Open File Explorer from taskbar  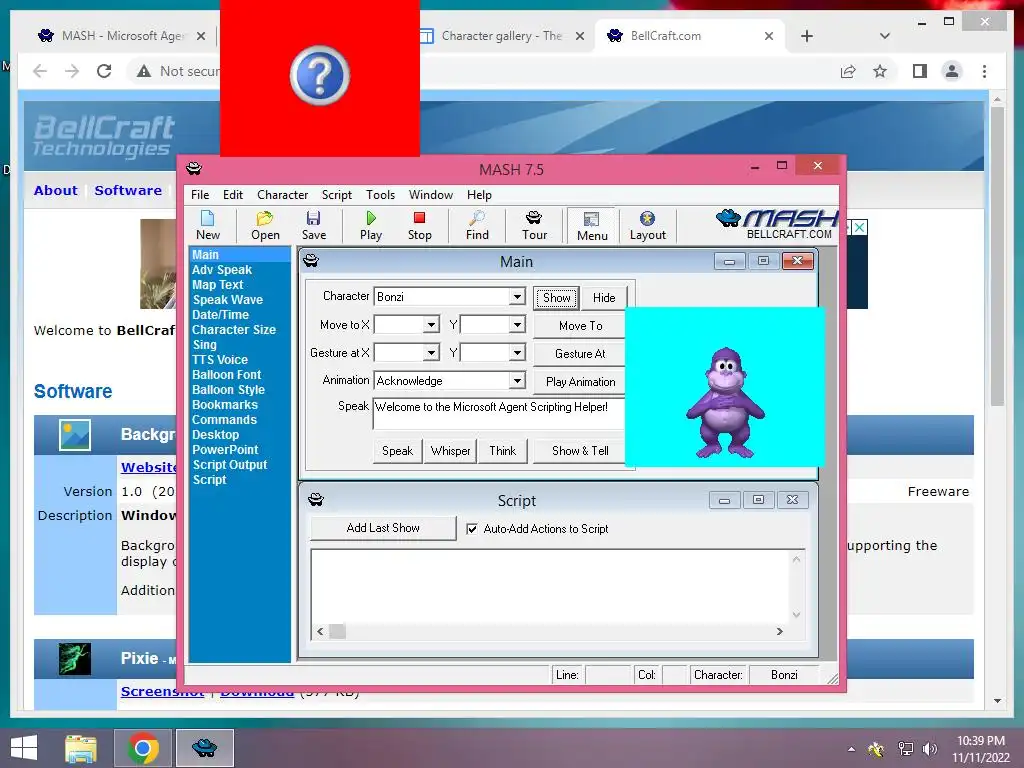(x=81, y=748)
